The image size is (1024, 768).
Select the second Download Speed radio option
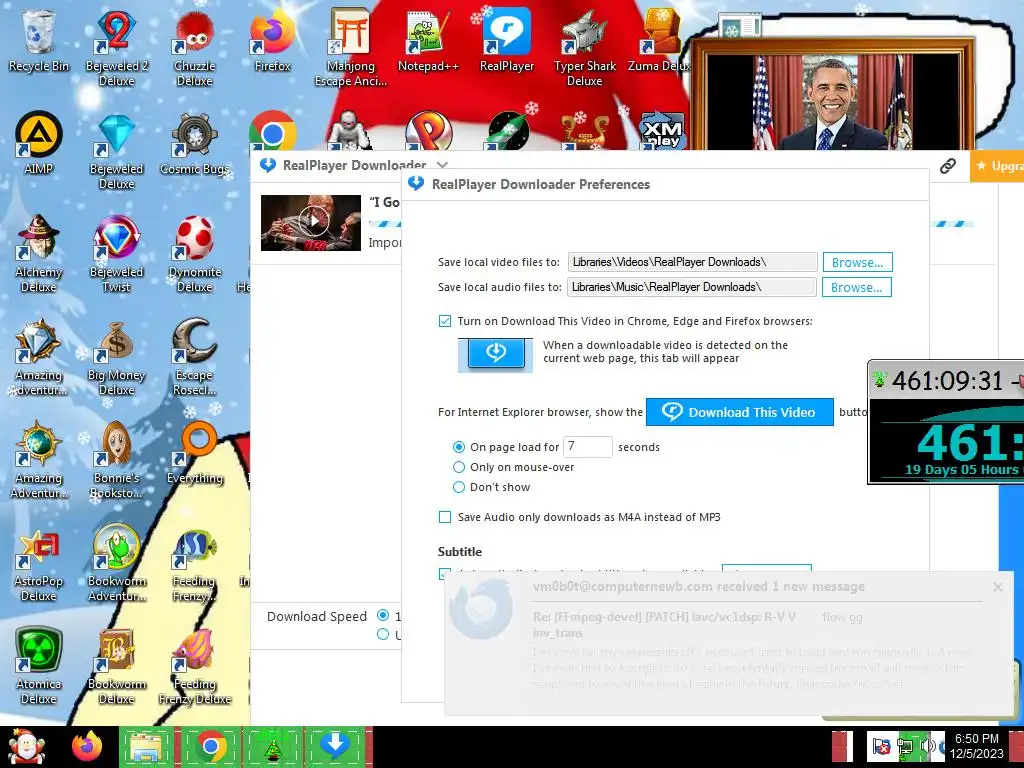pyautogui.click(x=383, y=634)
